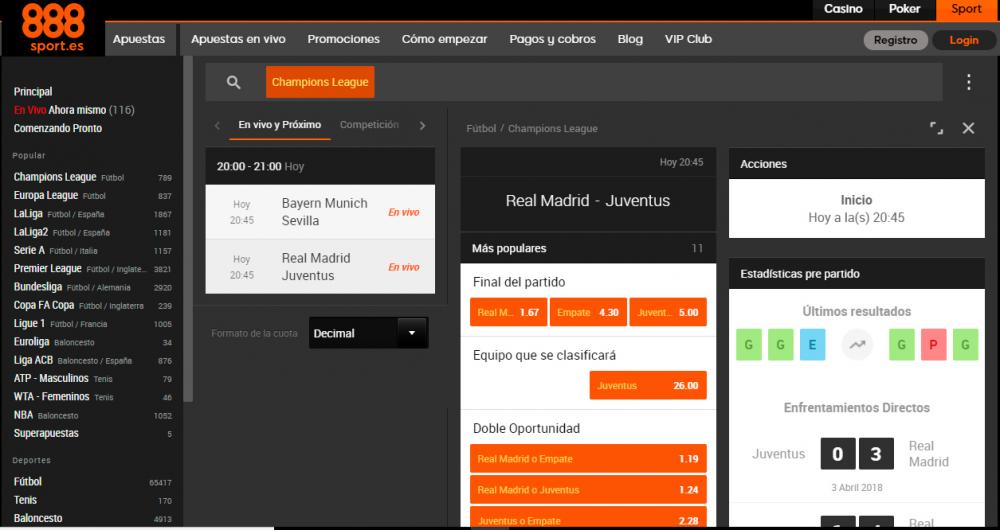Open Fútbol under Deportes
Image resolution: width=1000 pixels, height=530 pixels.
point(92,482)
